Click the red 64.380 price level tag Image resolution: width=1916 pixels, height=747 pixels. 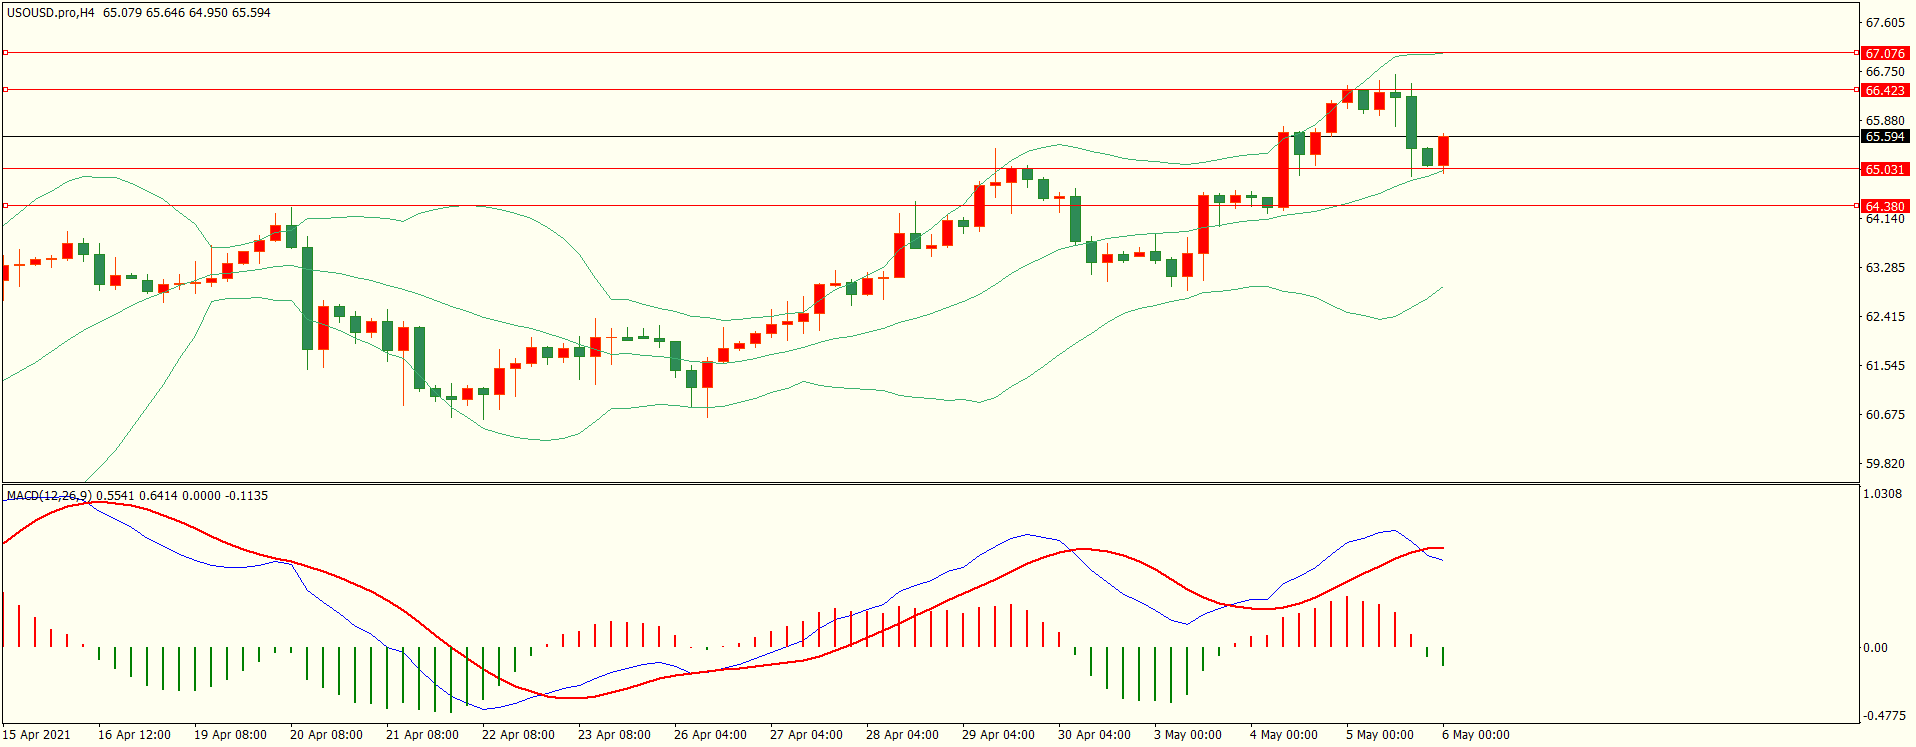click(1884, 206)
